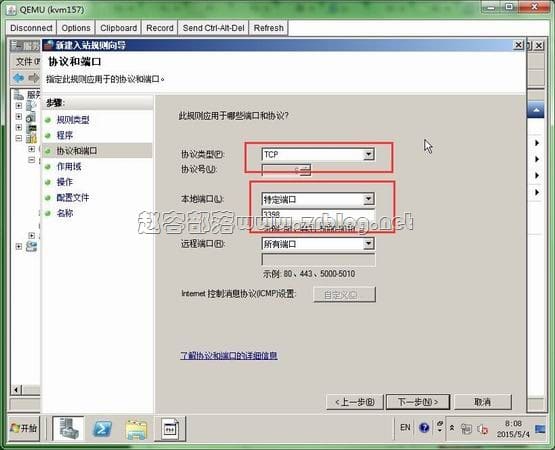Image resolution: width=555 pixels, height=450 pixels.
Task: Expand the first tree node plus sign
Action: 19,106
